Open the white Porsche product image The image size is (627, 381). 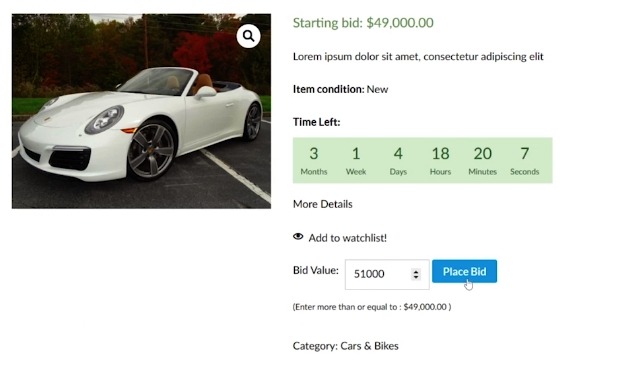141,111
